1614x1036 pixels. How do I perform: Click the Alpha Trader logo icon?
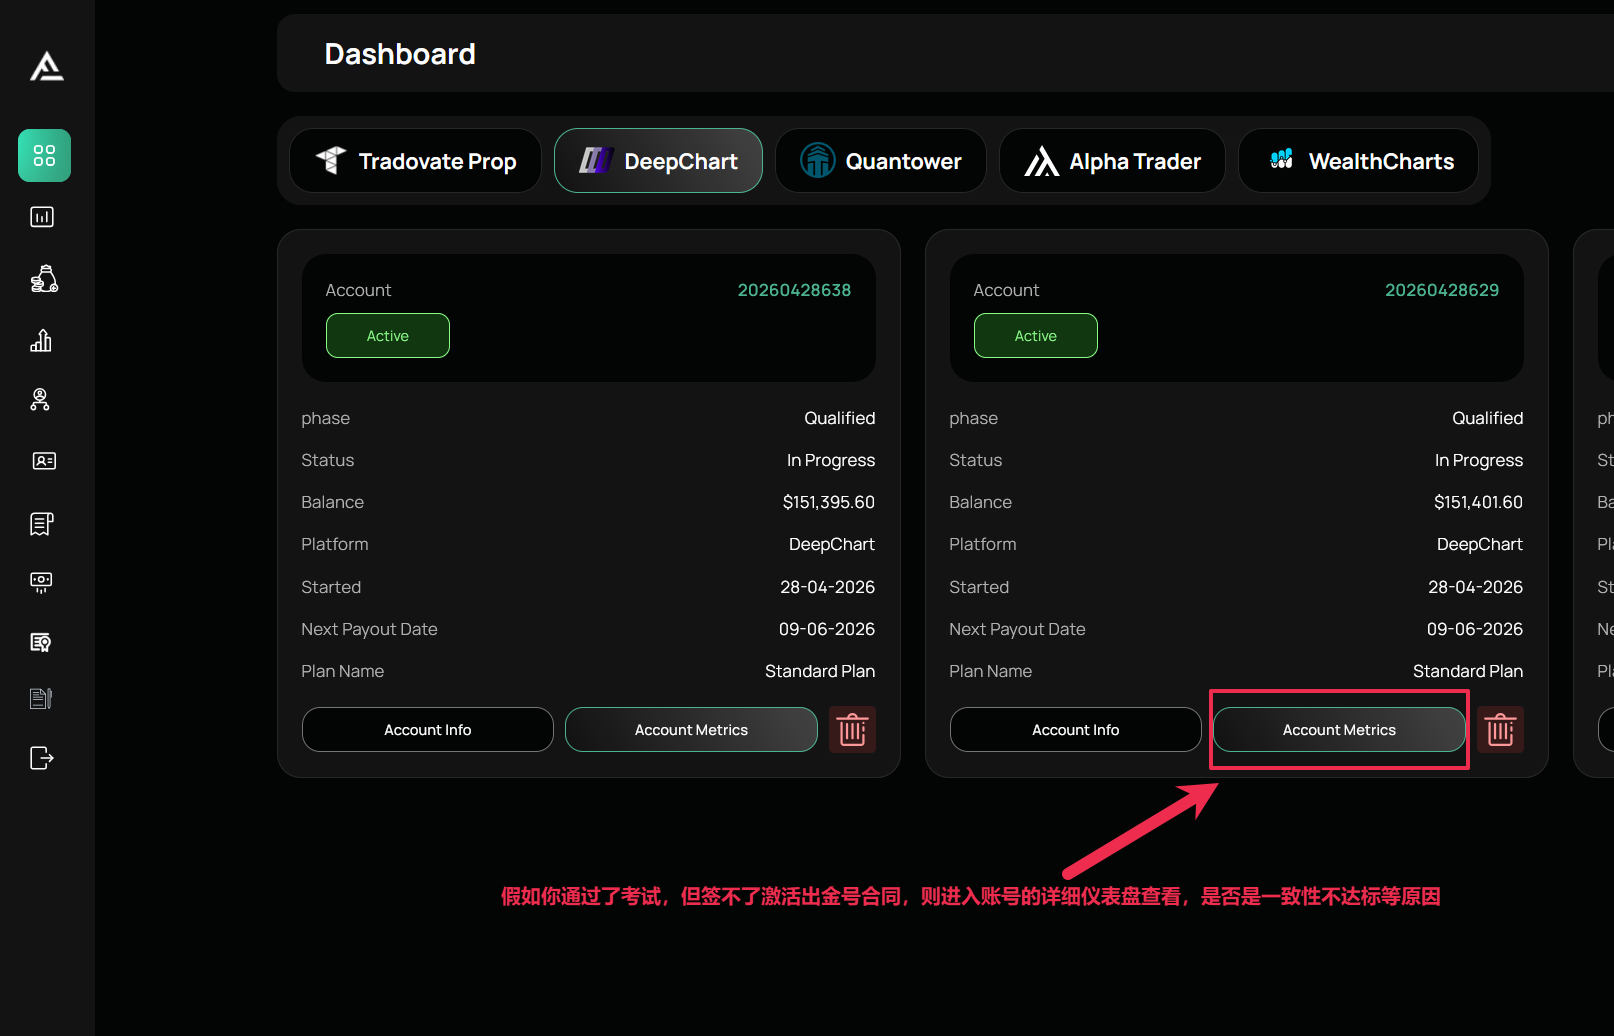pyautogui.click(x=1041, y=161)
